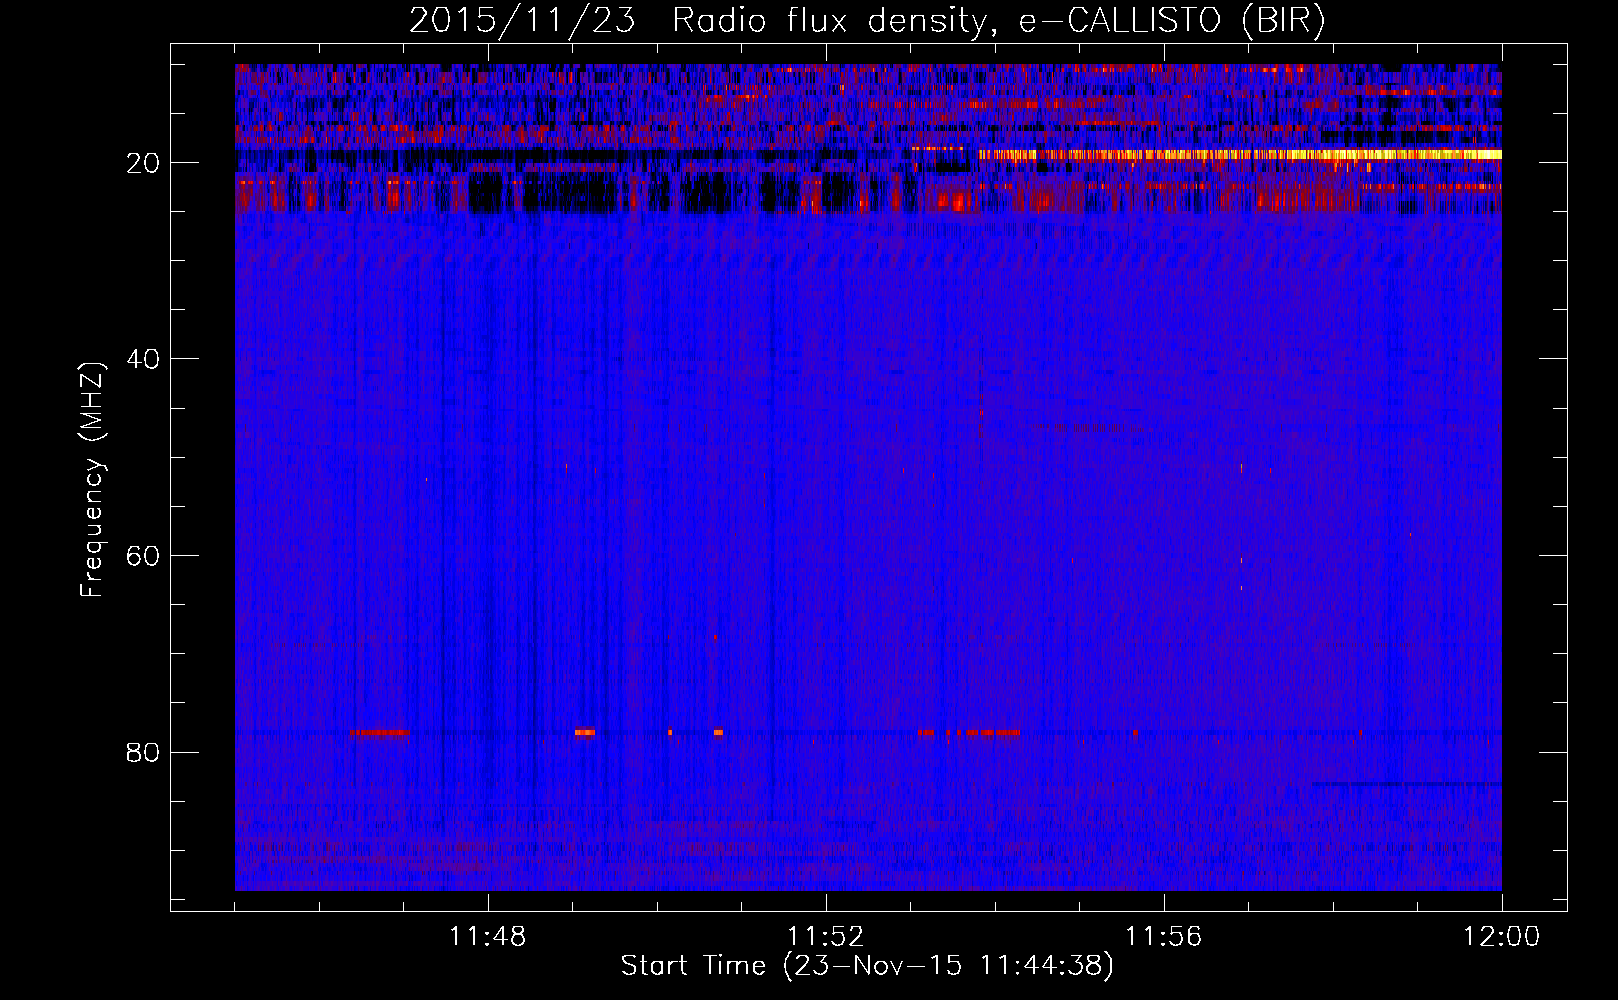Click the "20" frequency tick label
The width and height of the screenshot is (1618, 1000).
[144, 163]
